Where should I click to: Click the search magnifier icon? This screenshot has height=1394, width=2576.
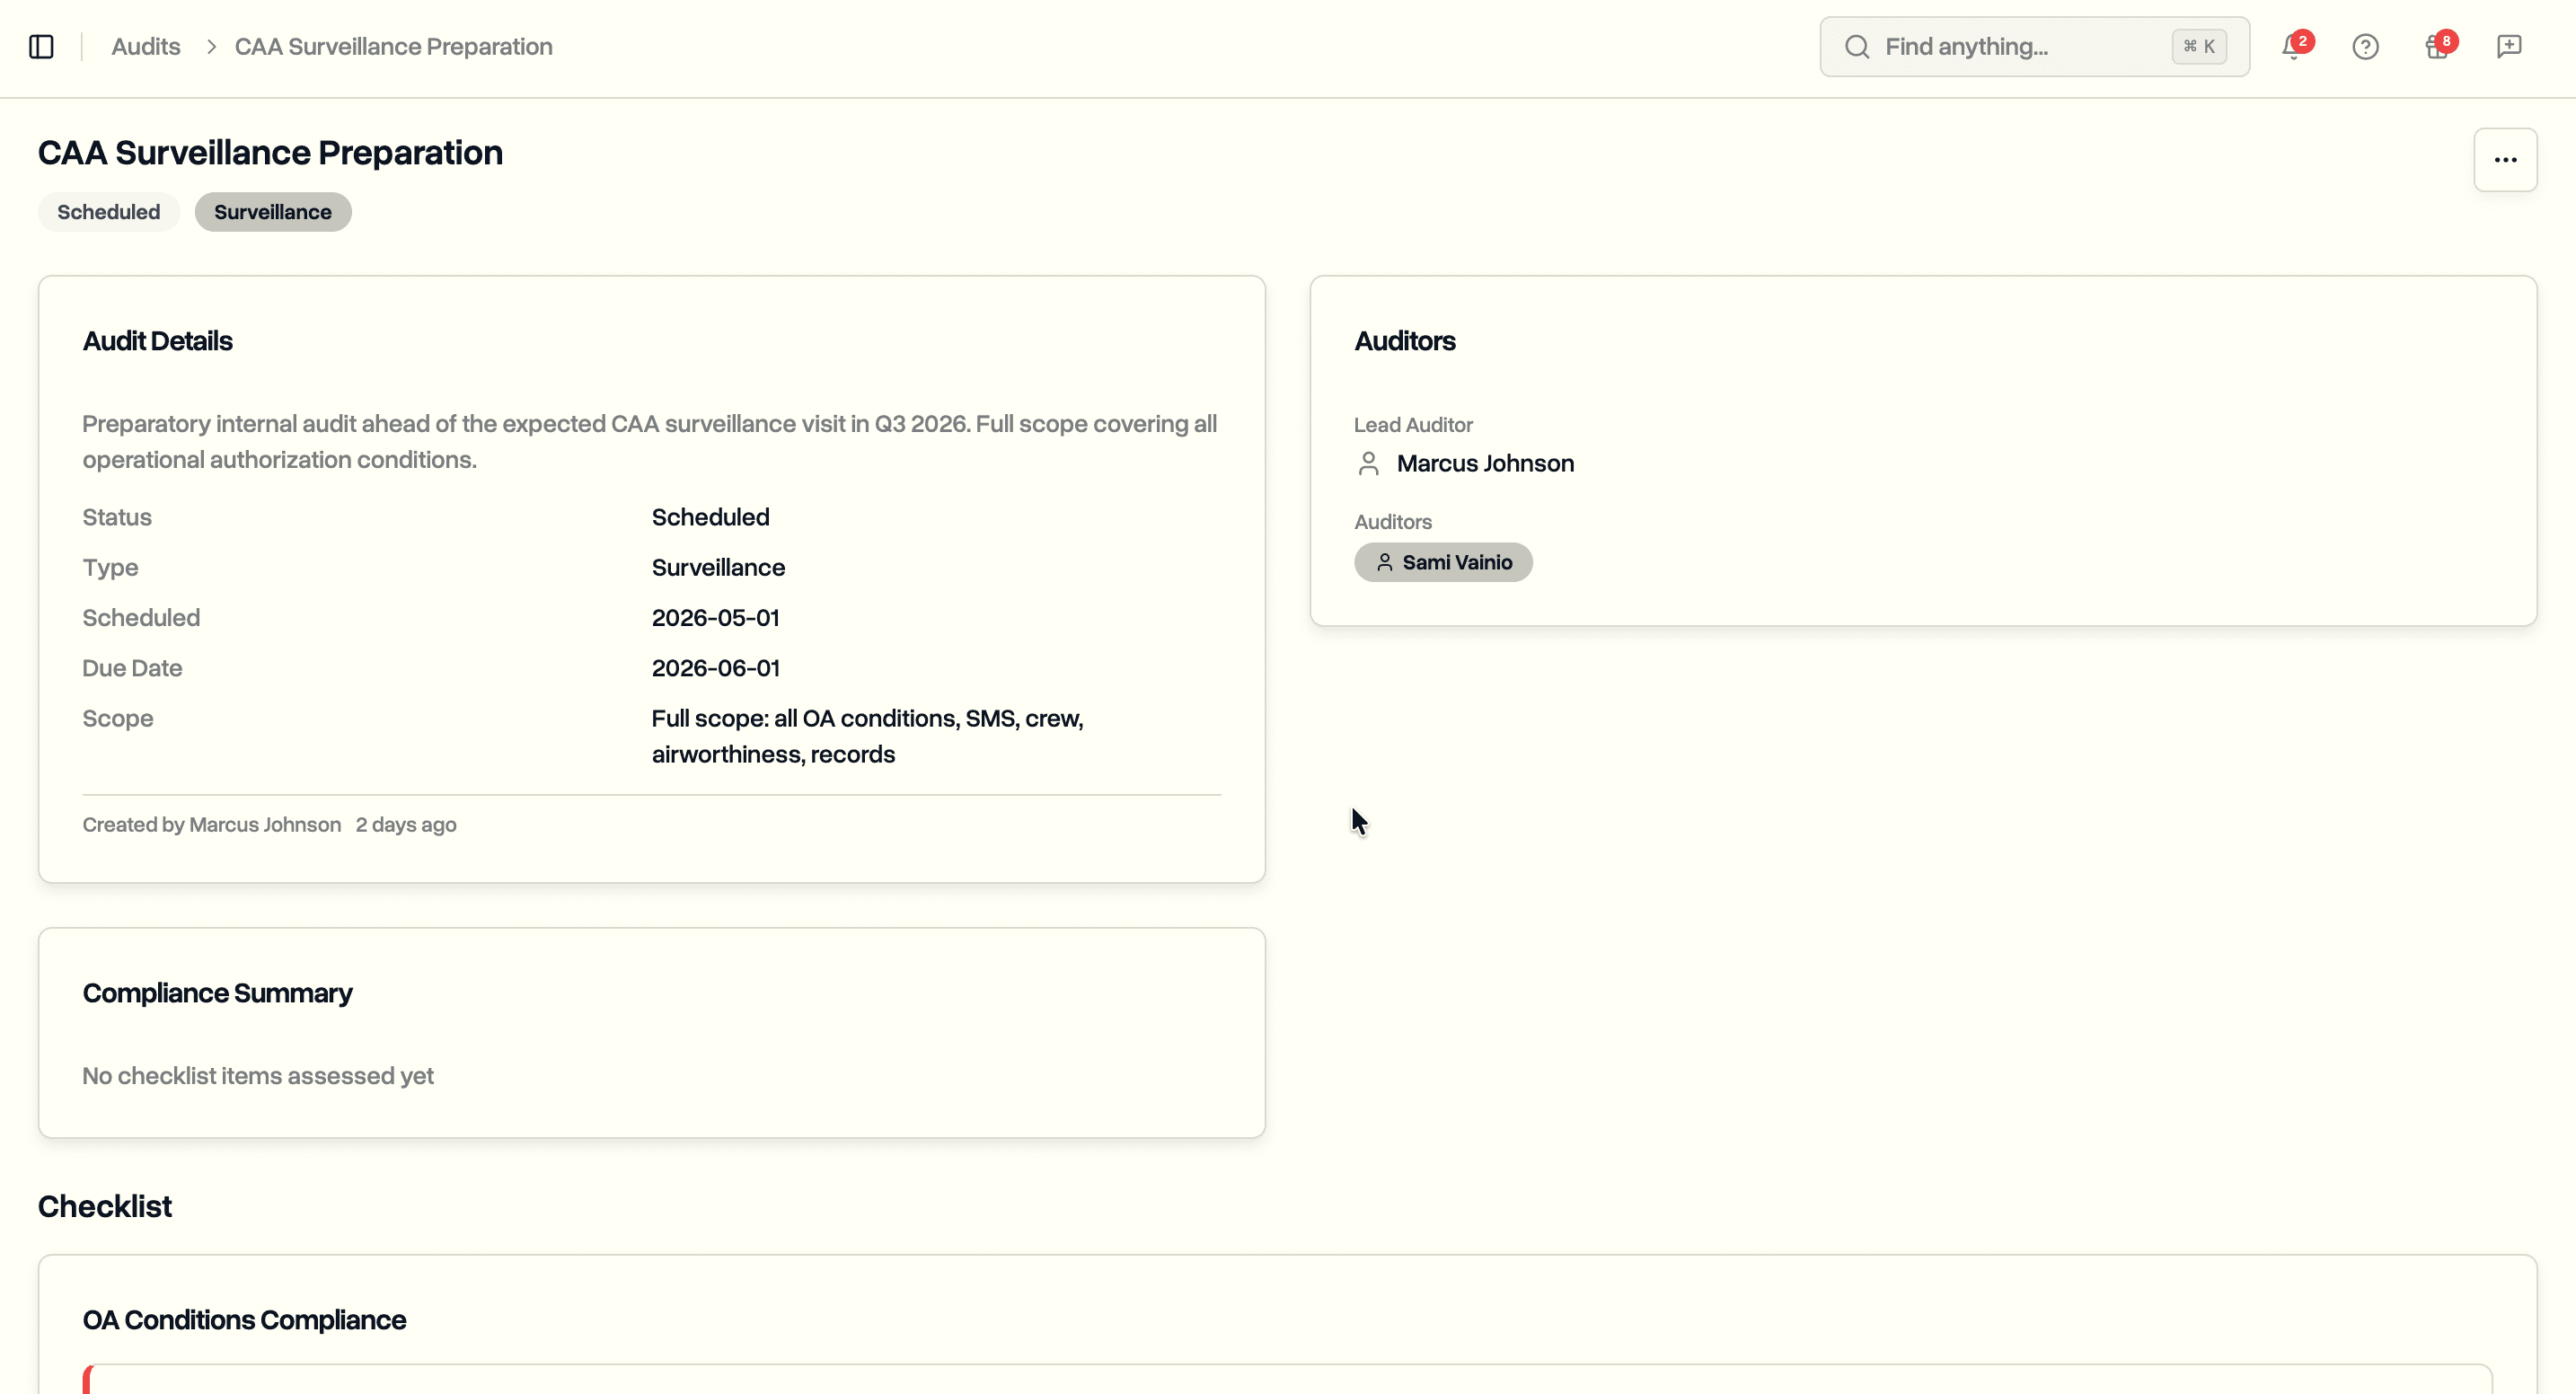[1858, 46]
